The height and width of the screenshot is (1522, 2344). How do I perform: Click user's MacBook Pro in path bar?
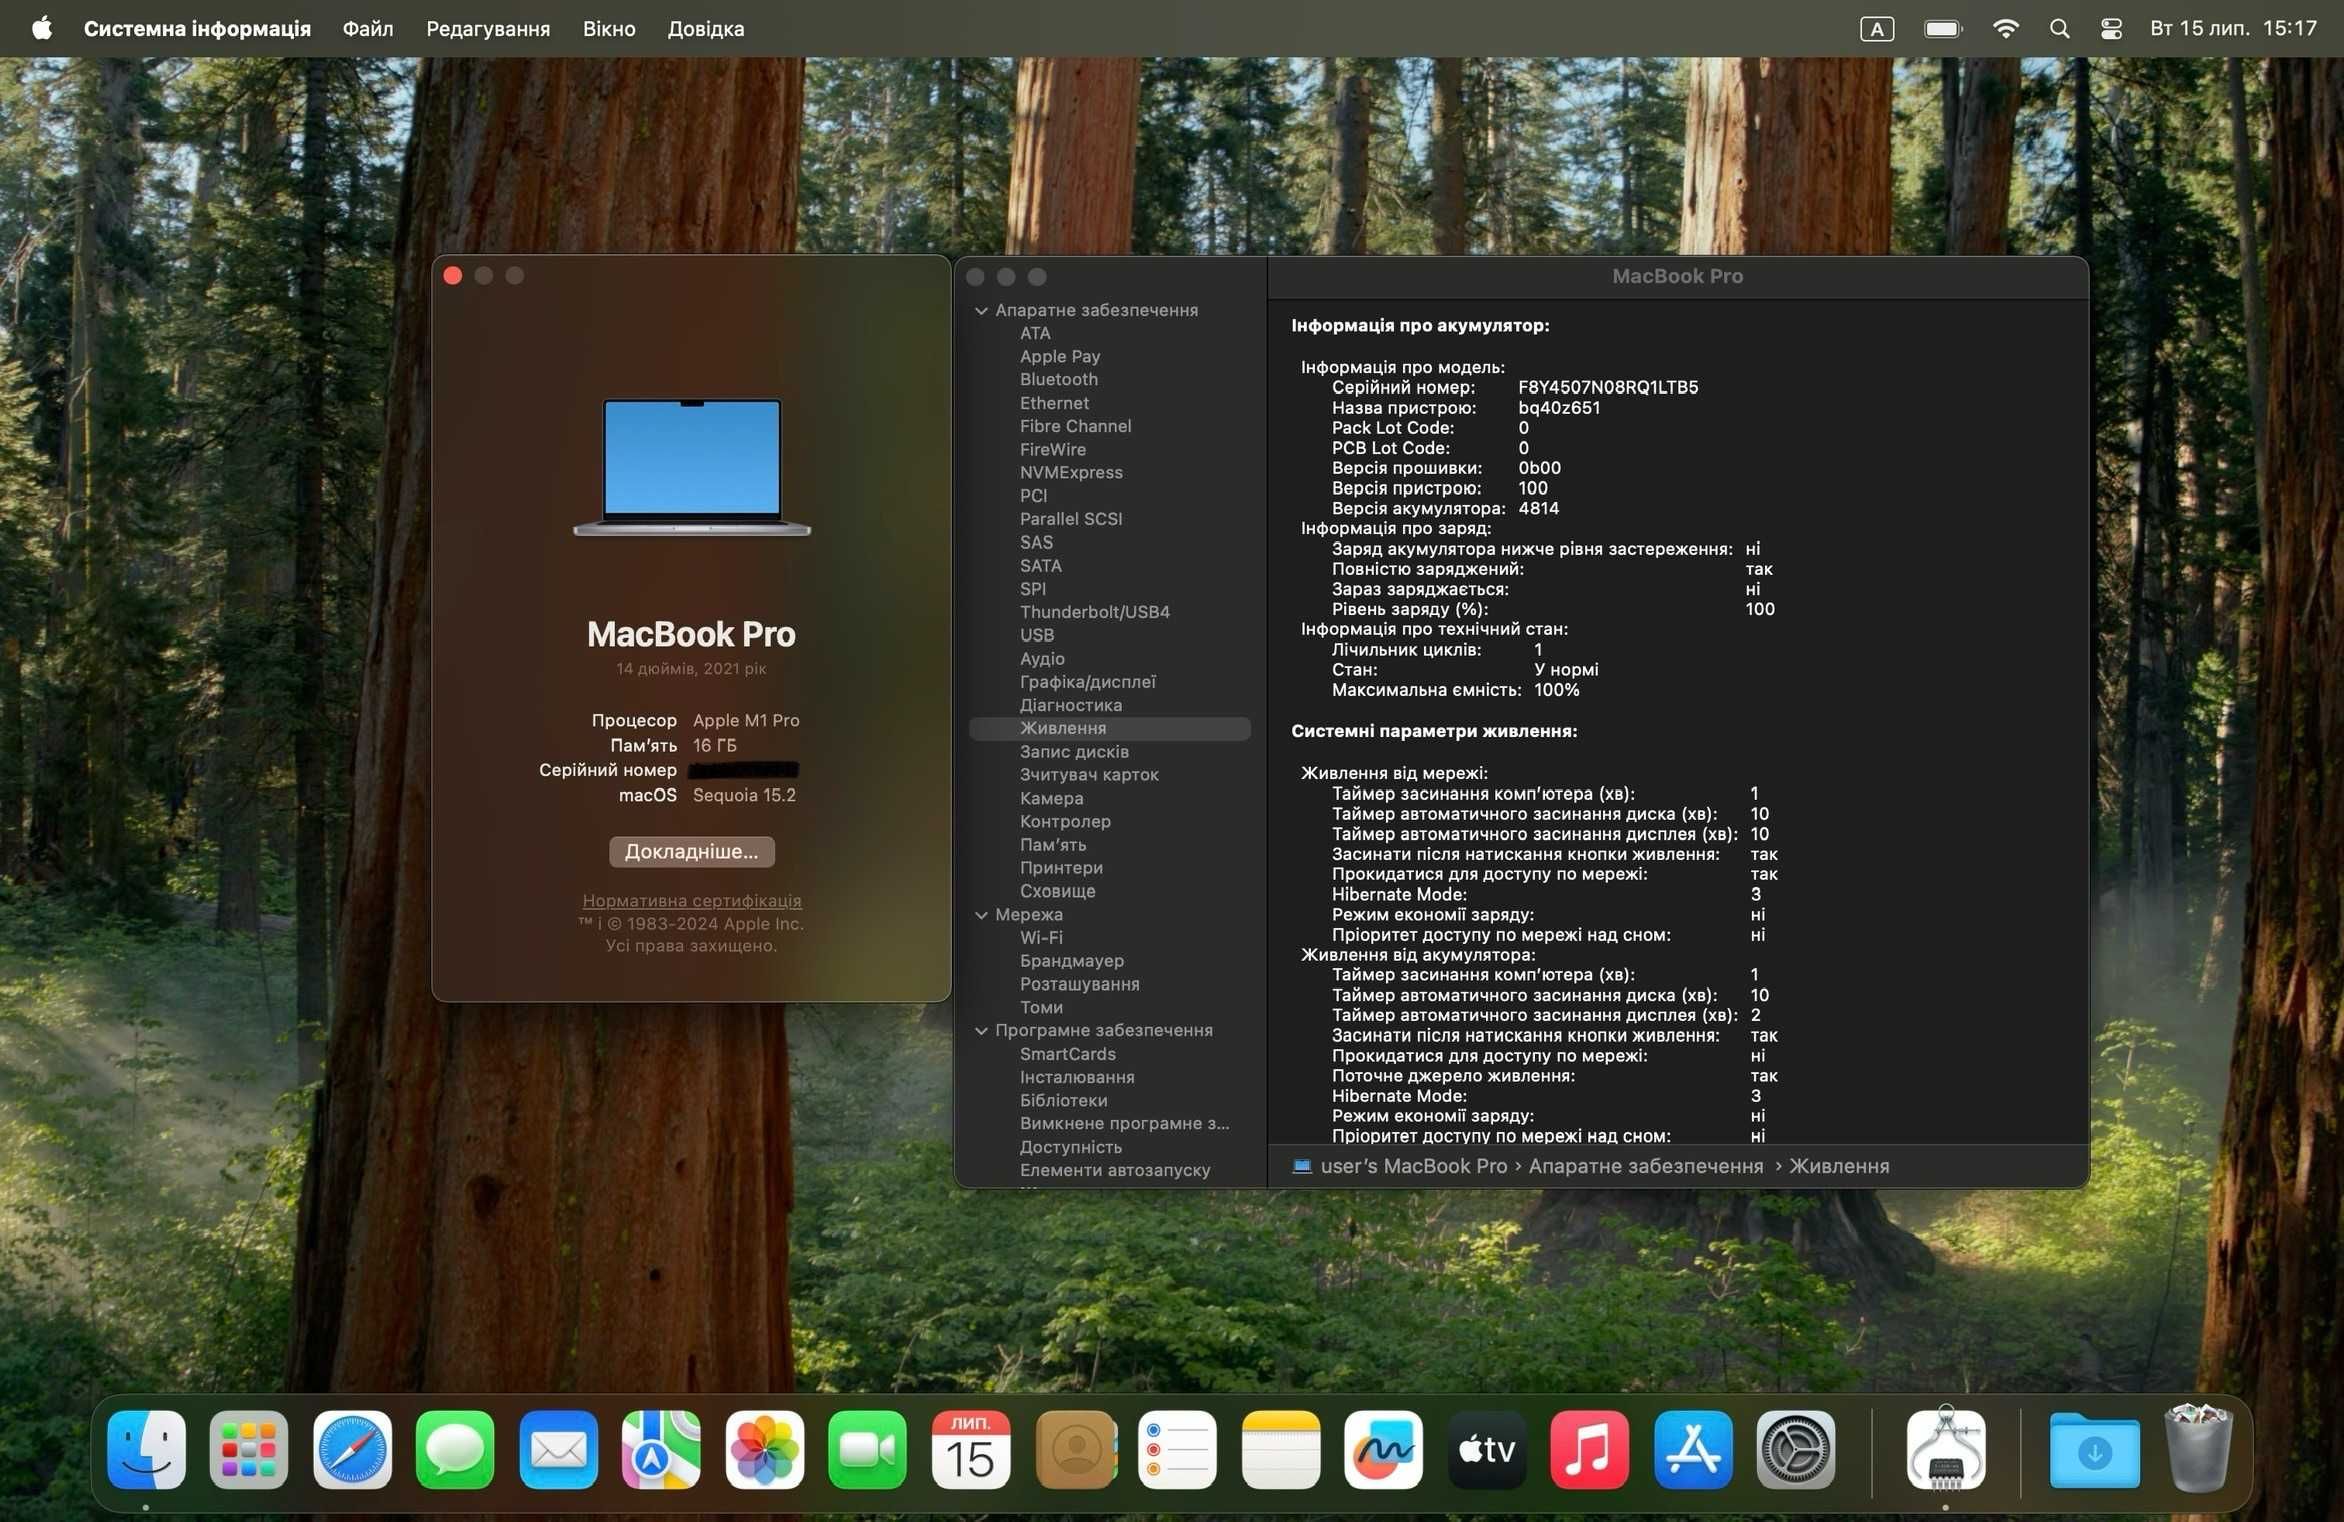[x=1413, y=1167]
